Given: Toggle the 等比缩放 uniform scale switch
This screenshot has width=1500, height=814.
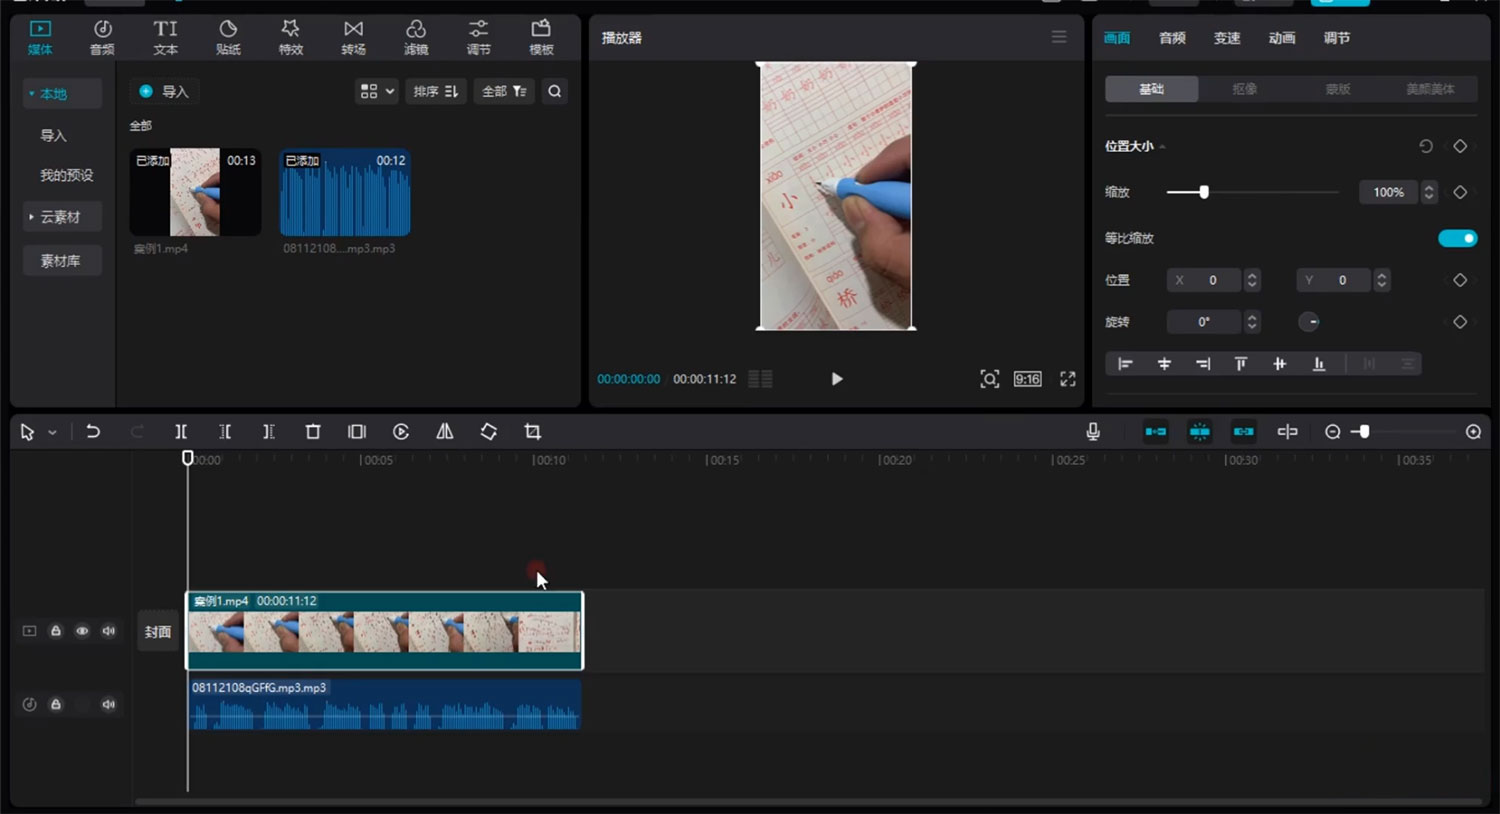Looking at the screenshot, I should click(1457, 238).
